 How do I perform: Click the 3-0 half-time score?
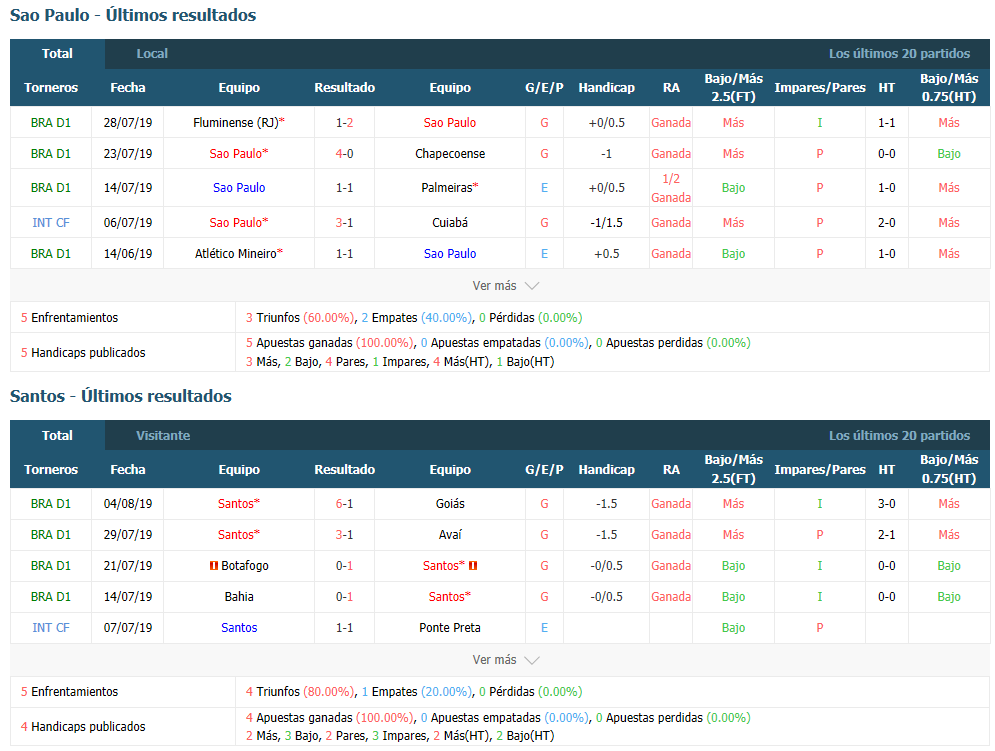pos(886,503)
